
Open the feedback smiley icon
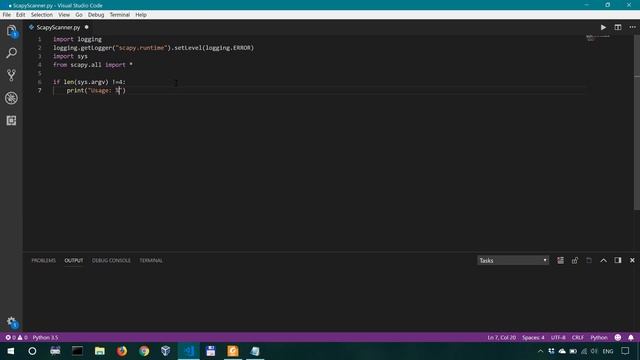click(618, 338)
